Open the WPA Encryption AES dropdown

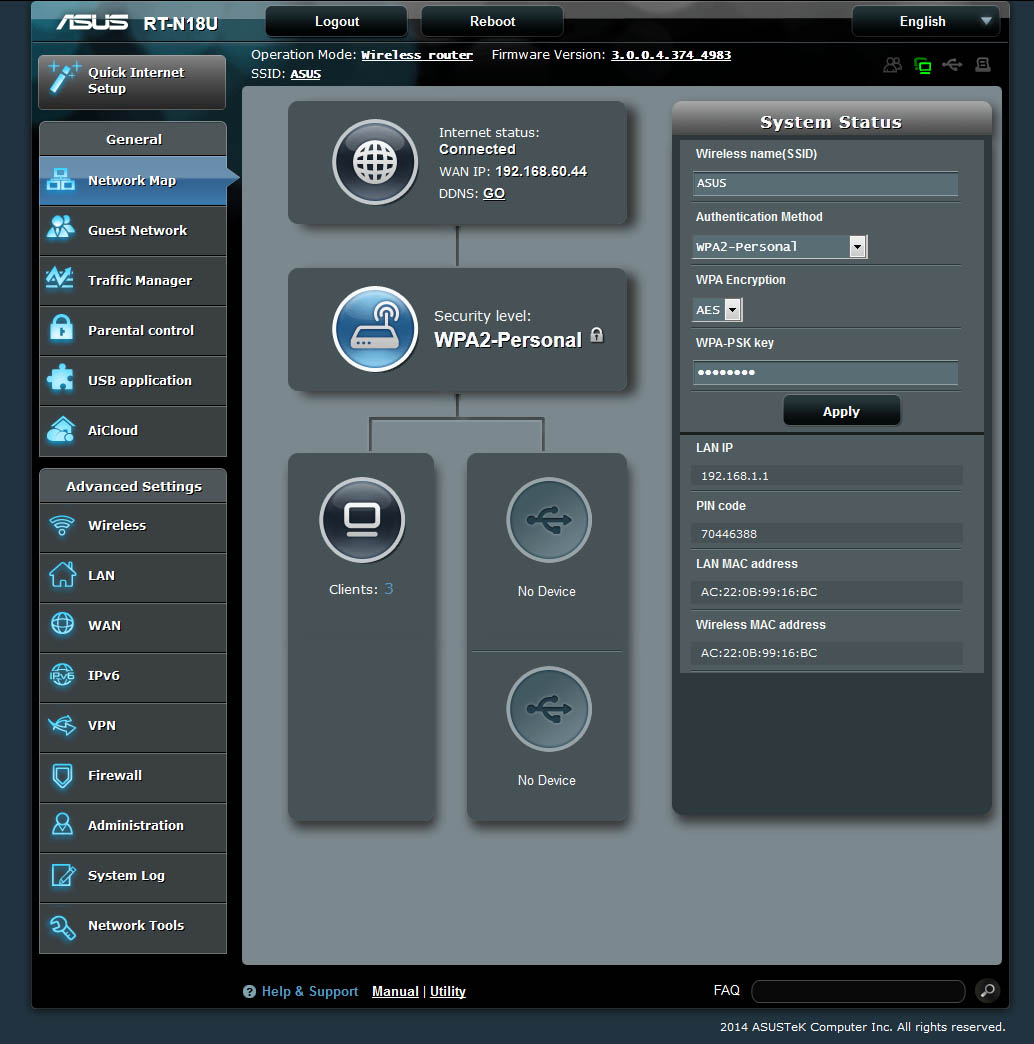click(x=717, y=310)
